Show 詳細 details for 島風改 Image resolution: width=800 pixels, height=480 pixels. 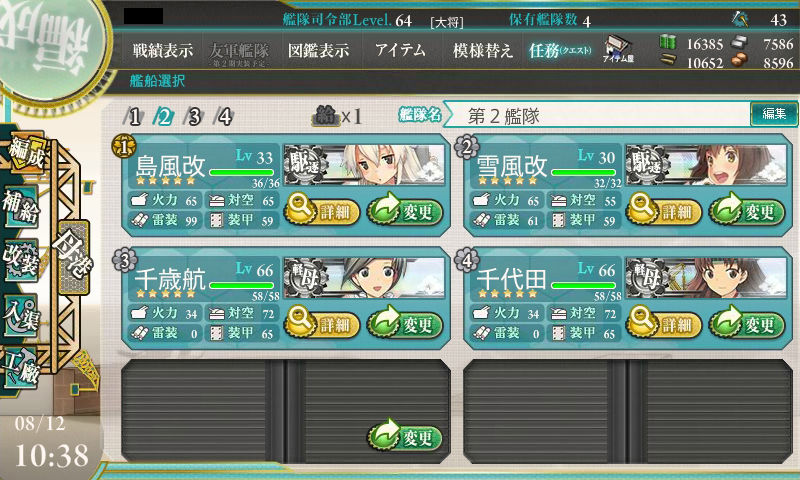coord(322,210)
